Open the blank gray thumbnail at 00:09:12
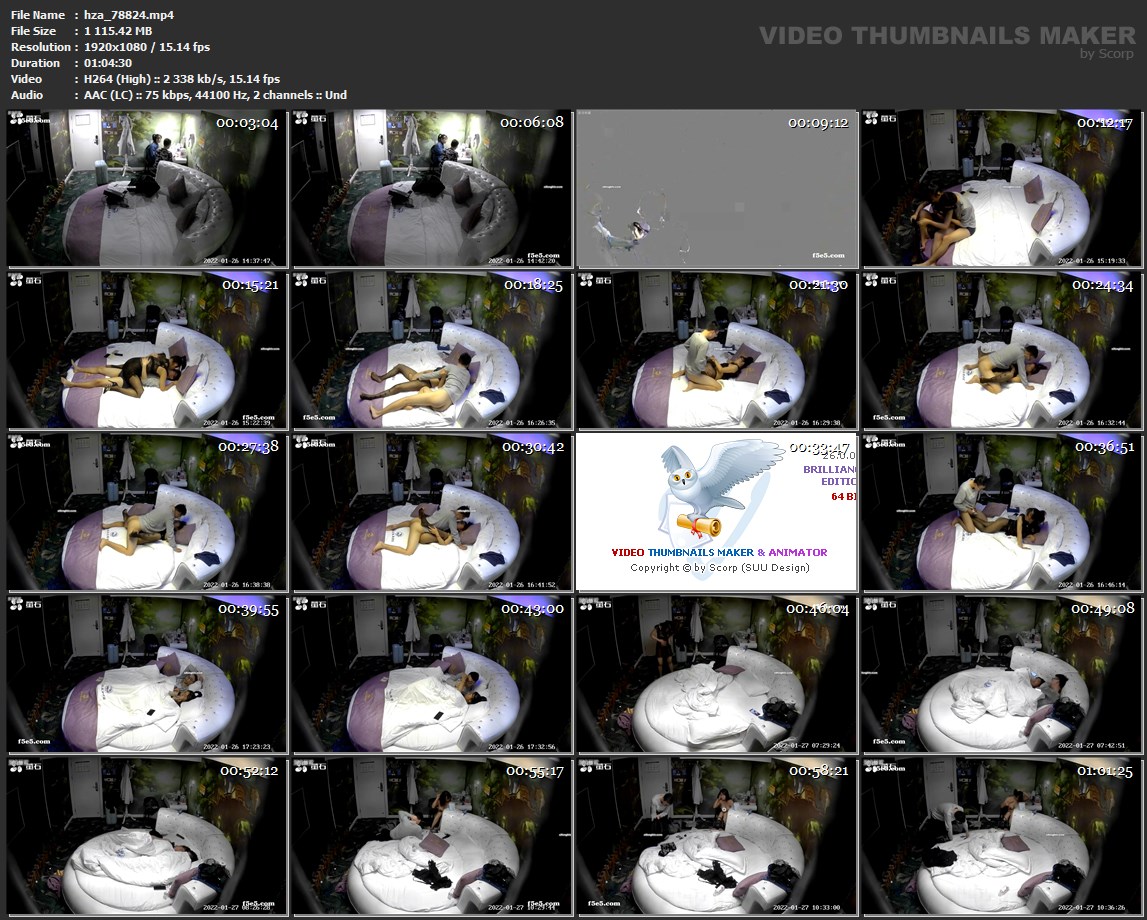The image size is (1147, 920). (x=716, y=188)
